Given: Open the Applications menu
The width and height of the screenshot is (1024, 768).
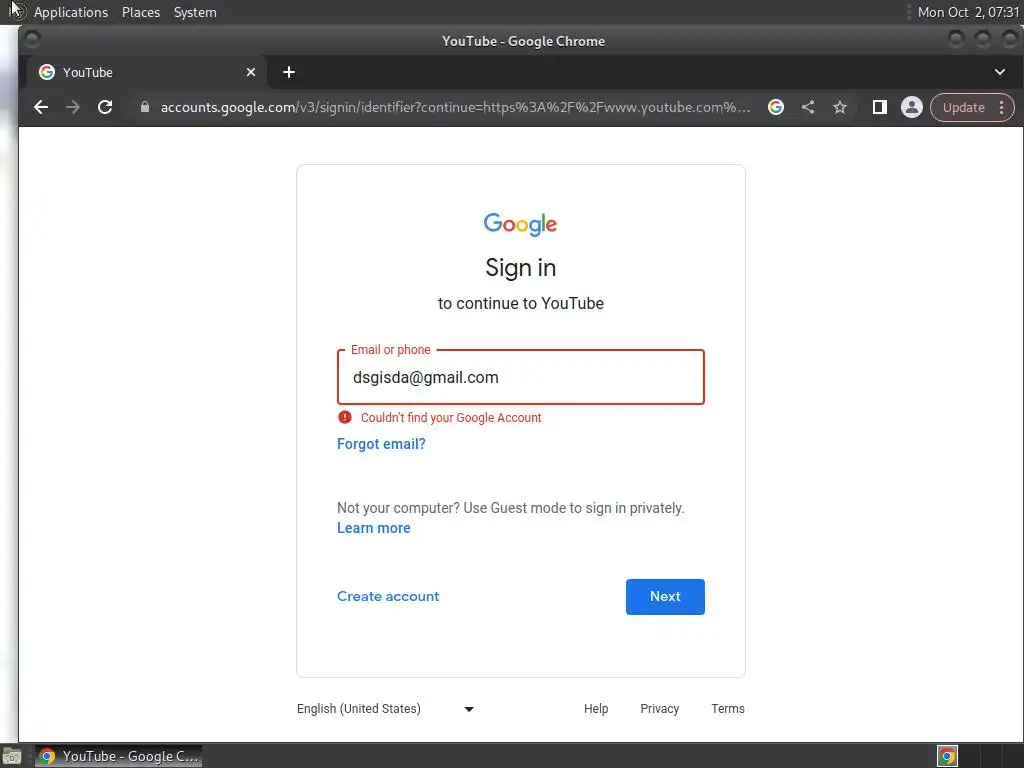Looking at the screenshot, I should click(x=71, y=12).
